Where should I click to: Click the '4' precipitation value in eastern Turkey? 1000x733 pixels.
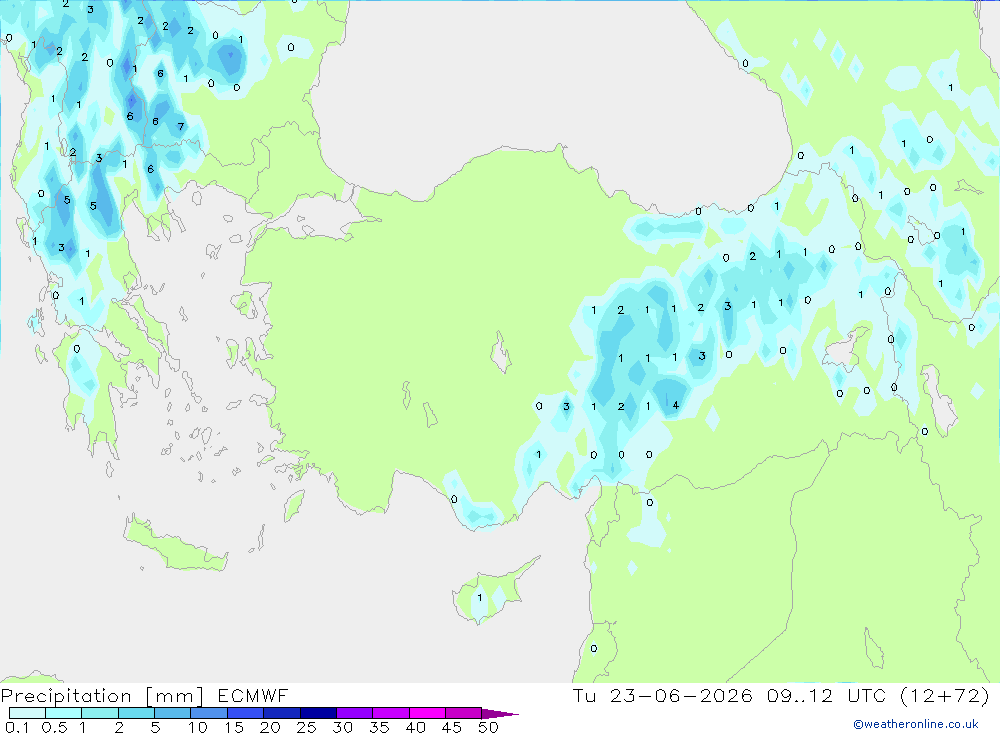pos(675,405)
